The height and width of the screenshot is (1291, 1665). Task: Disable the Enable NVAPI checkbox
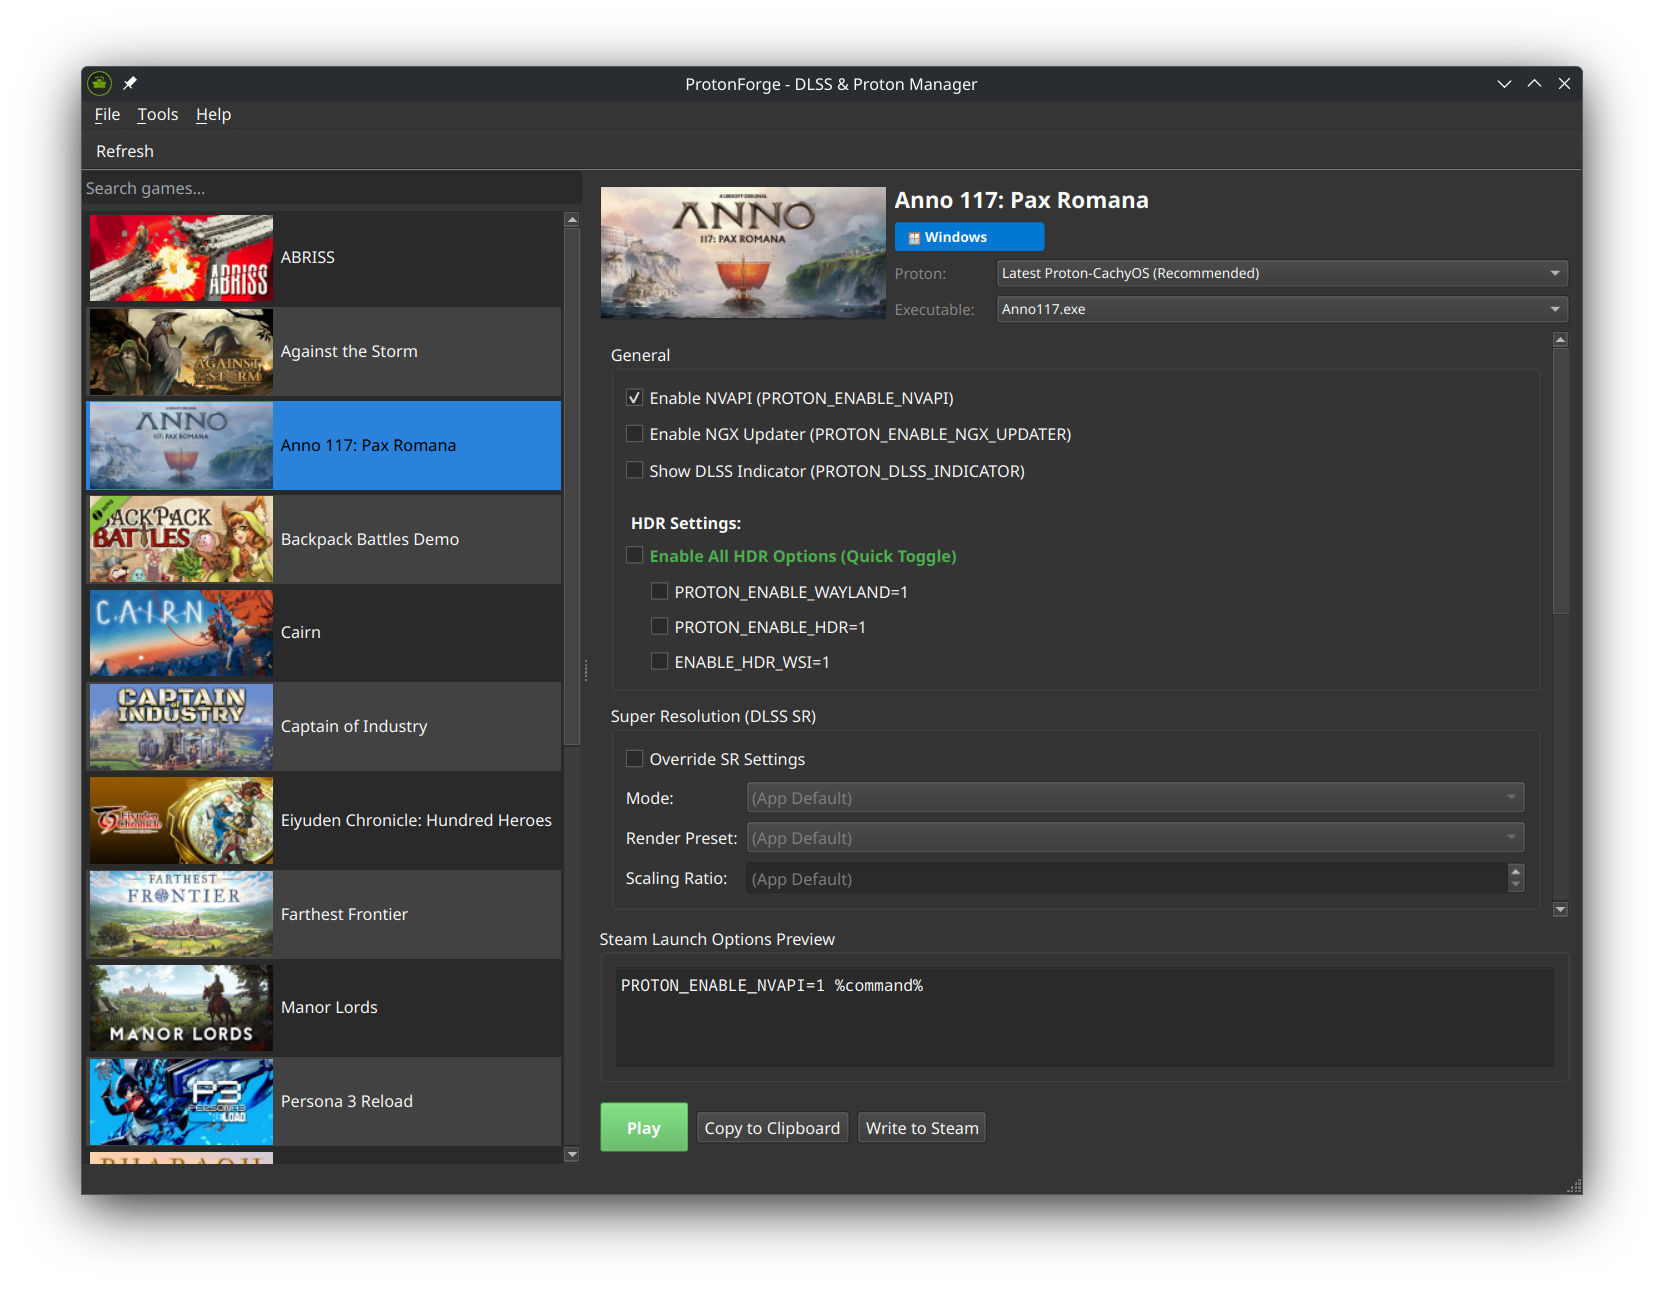click(634, 398)
